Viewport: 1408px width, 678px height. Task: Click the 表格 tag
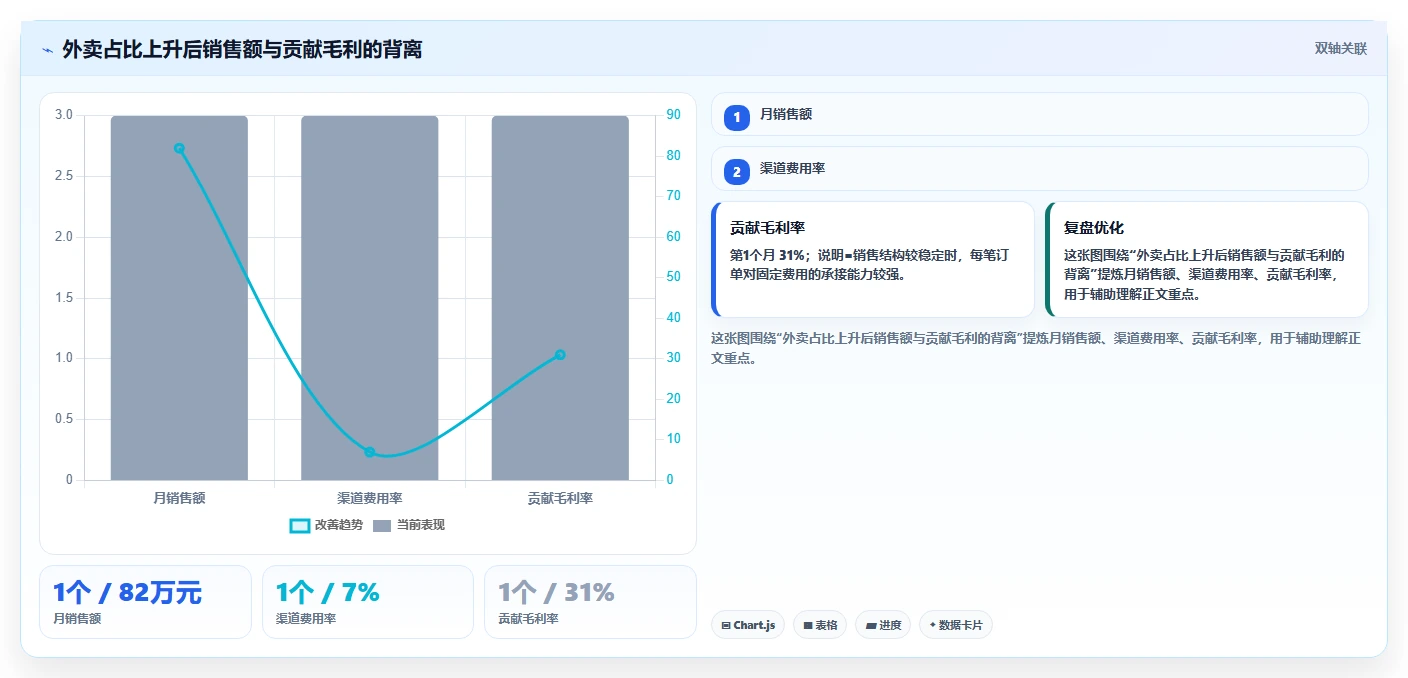point(820,625)
